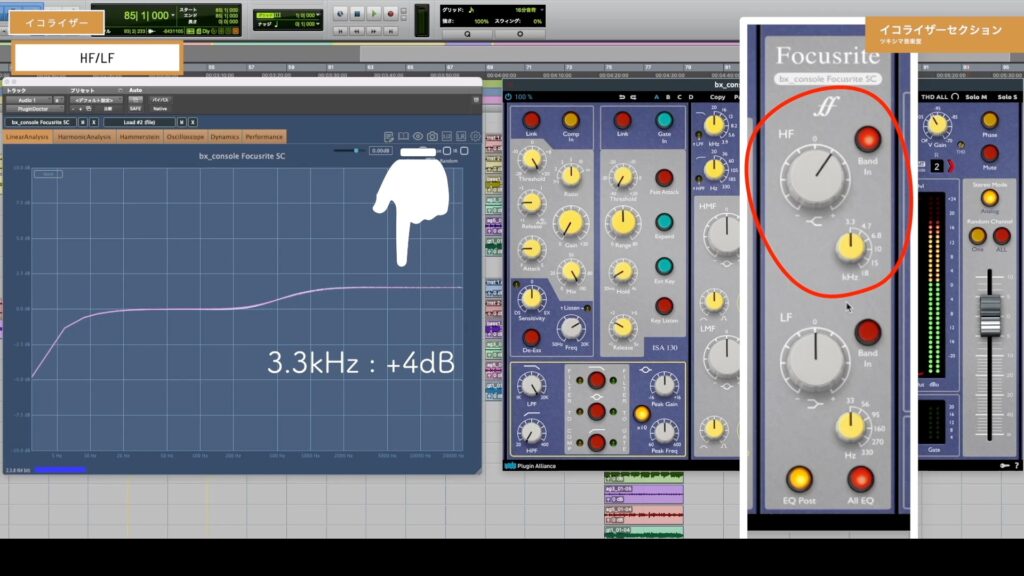Toggle the LF Band In button
Viewport: 1024px width, 576px height.
[868, 332]
